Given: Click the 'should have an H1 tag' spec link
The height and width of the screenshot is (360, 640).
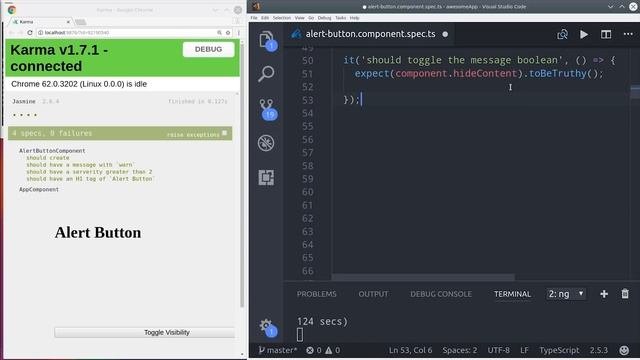Looking at the screenshot, I should [x=90, y=179].
